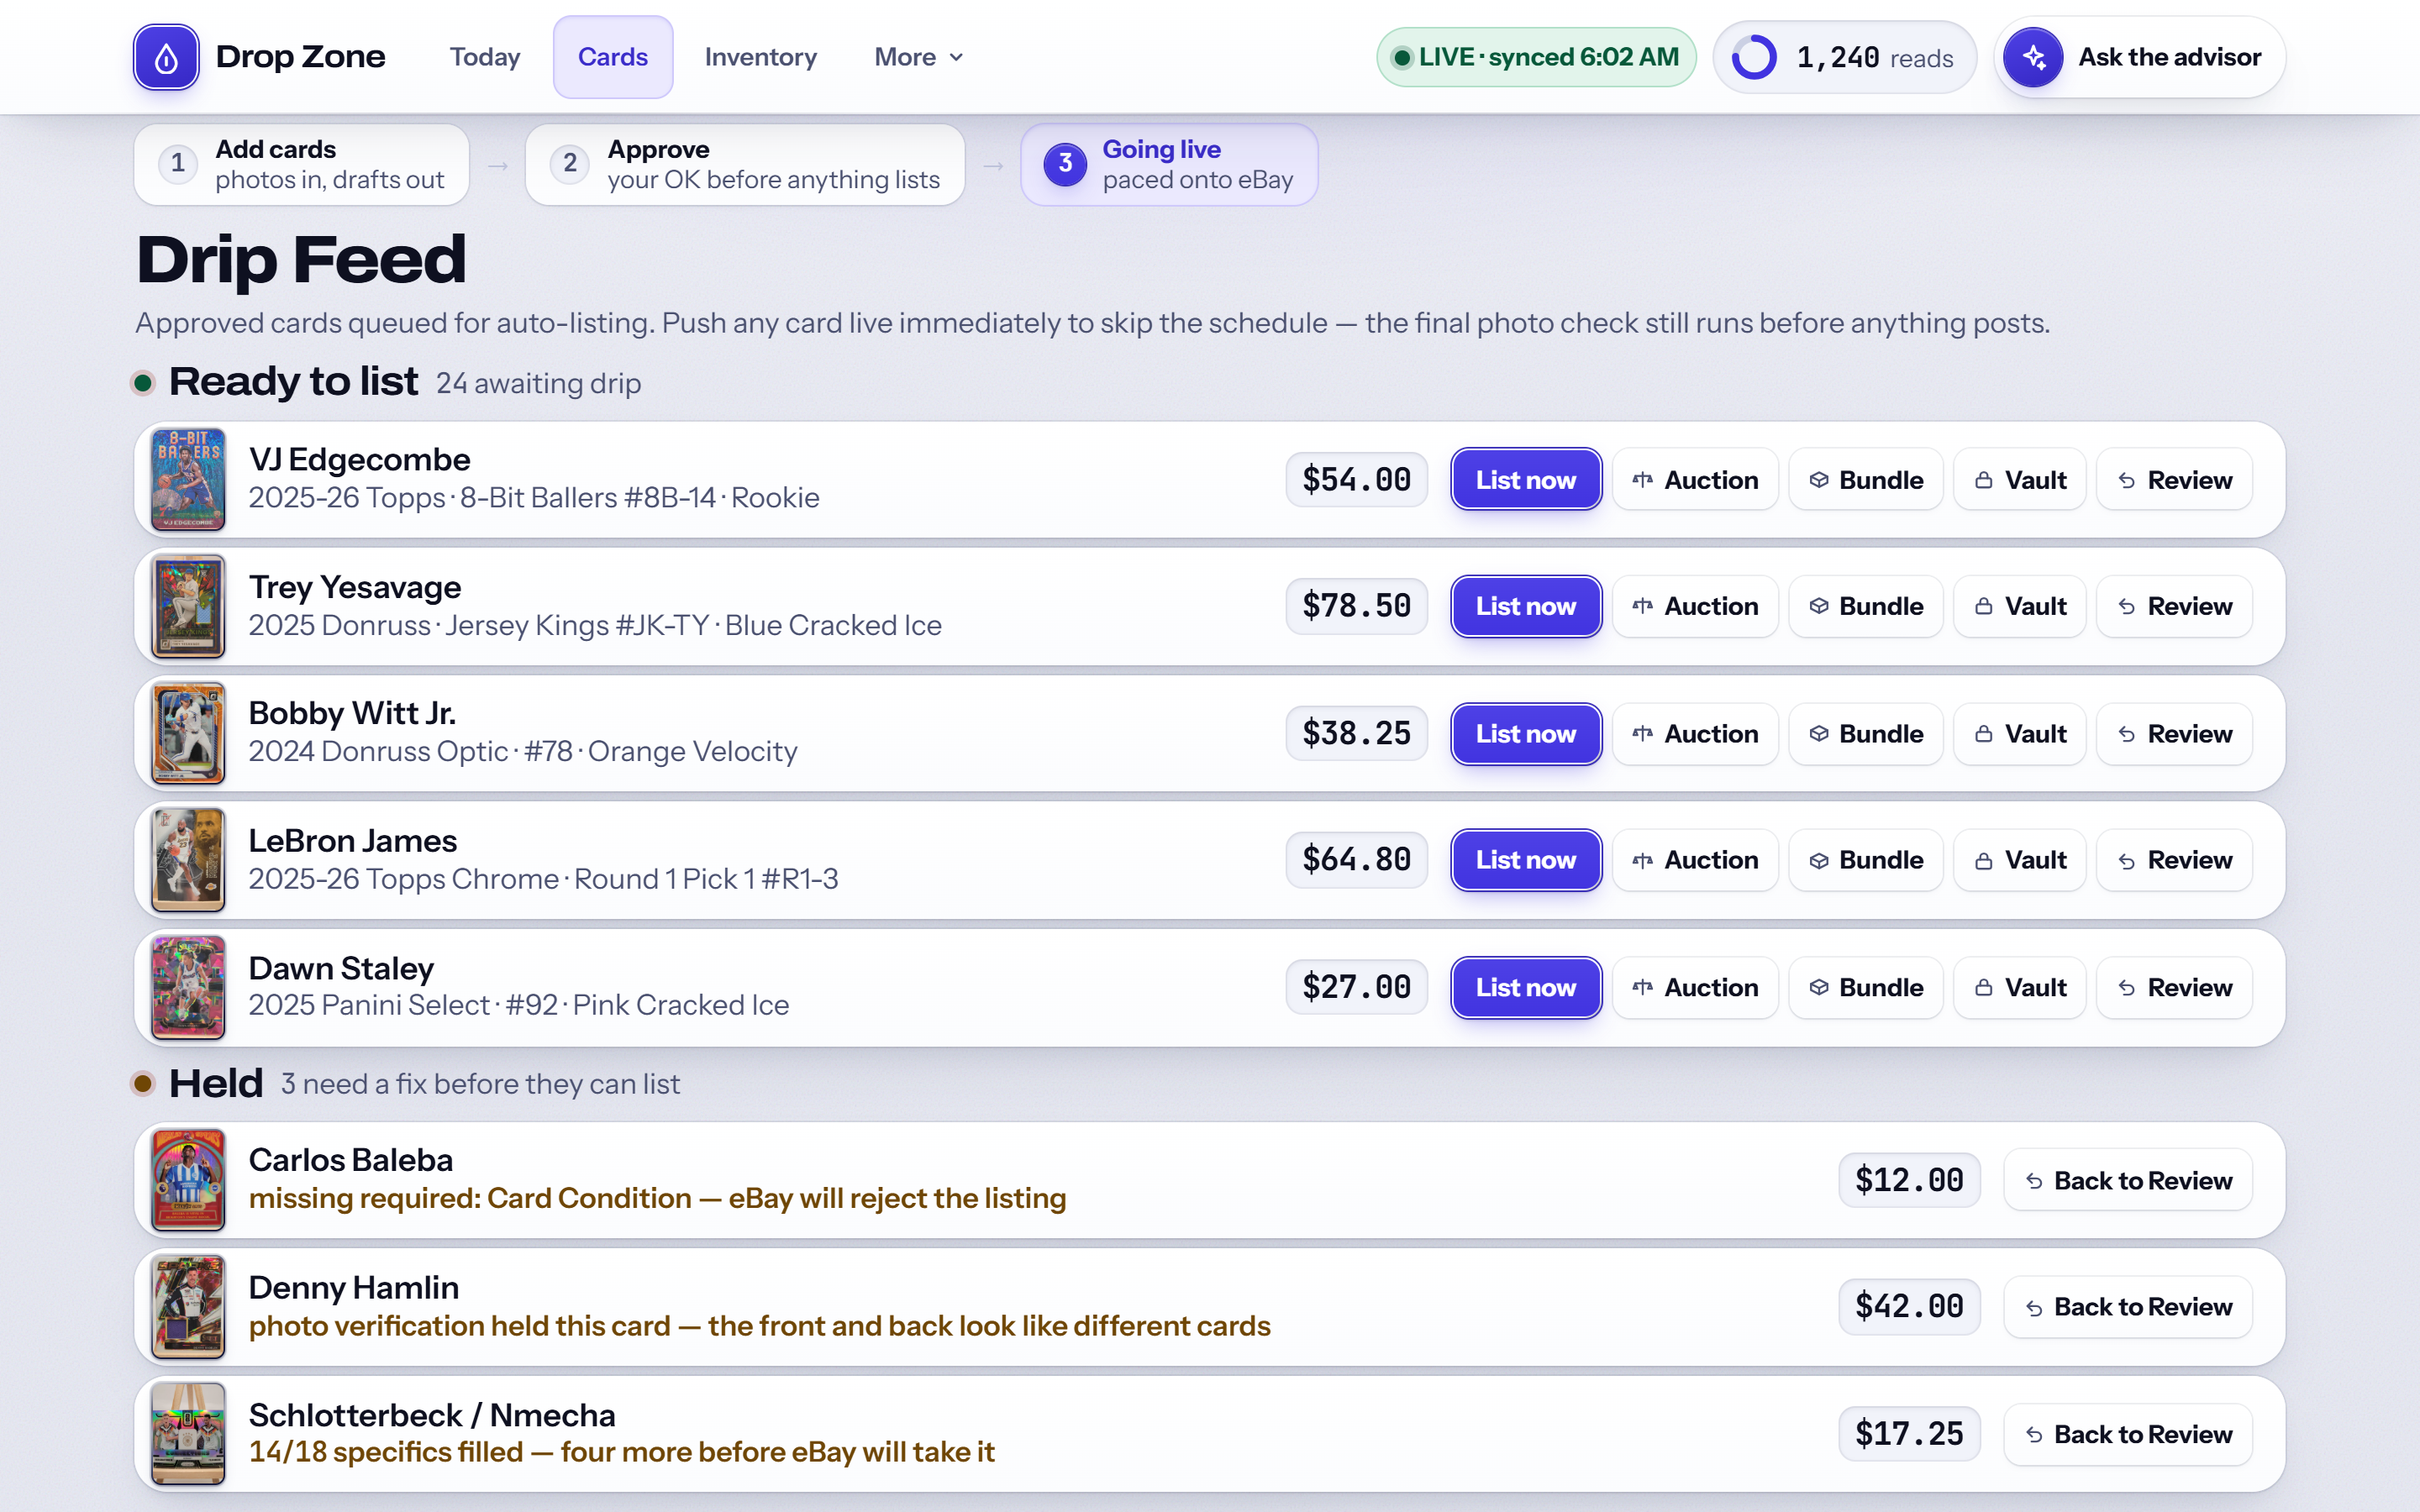The height and width of the screenshot is (1512, 2420).
Task: Click the $38.25 price for Bobby Witt Jr.
Action: pyautogui.click(x=1357, y=734)
